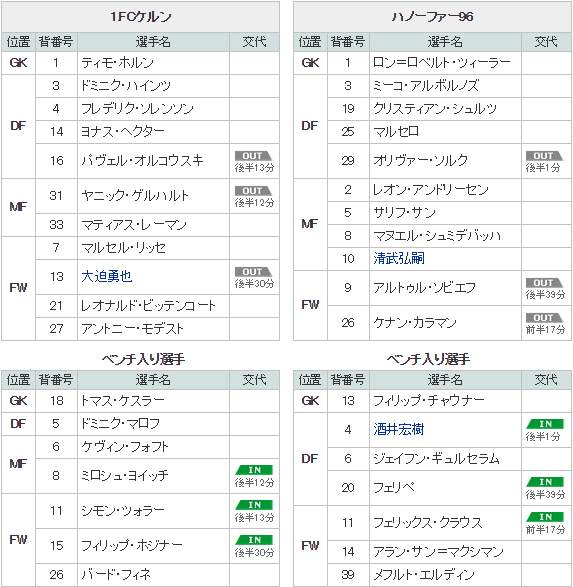Click OUT badge next to 大迫勇也
The width and height of the screenshot is (573, 587).
pyautogui.click(x=253, y=272)
